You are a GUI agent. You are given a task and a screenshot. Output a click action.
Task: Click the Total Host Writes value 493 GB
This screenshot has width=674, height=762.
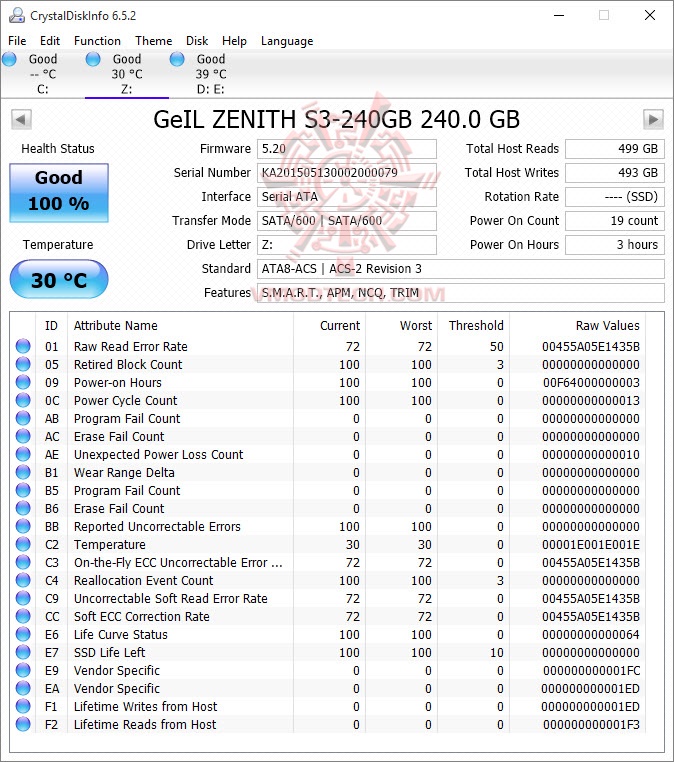coord(615,173)
